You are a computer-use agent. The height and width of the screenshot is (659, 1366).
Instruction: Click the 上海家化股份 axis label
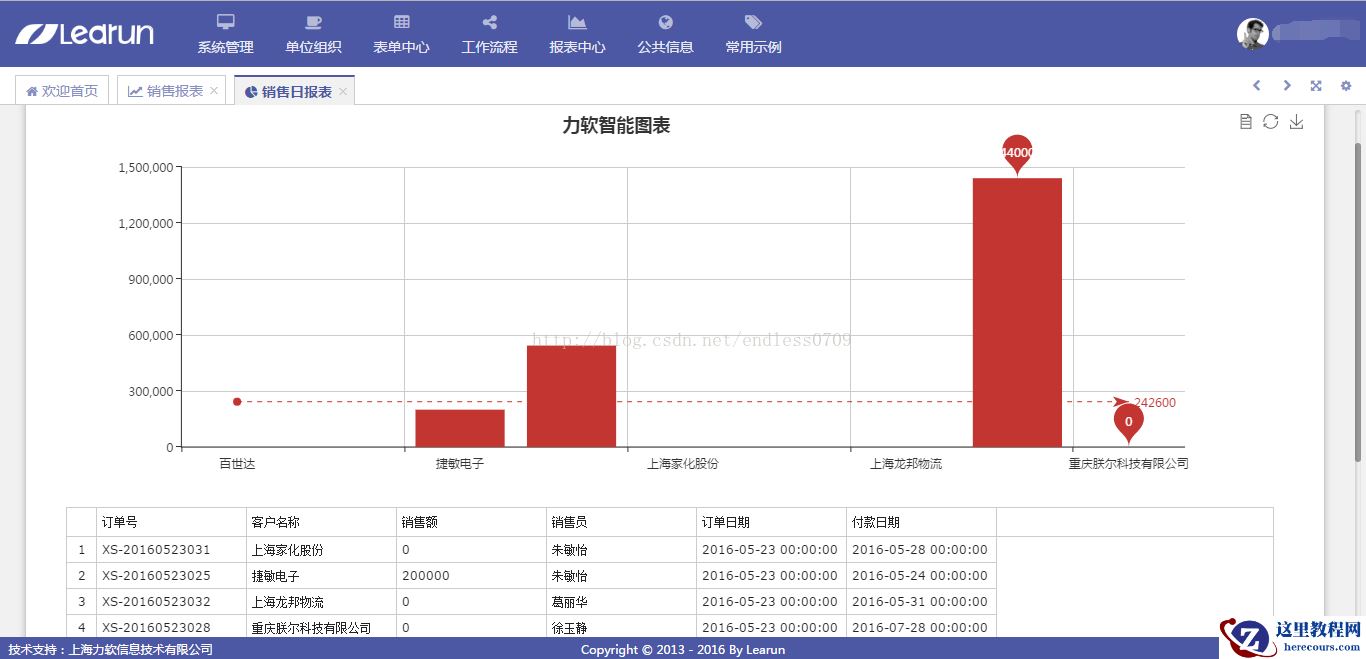tap(683, 464)
